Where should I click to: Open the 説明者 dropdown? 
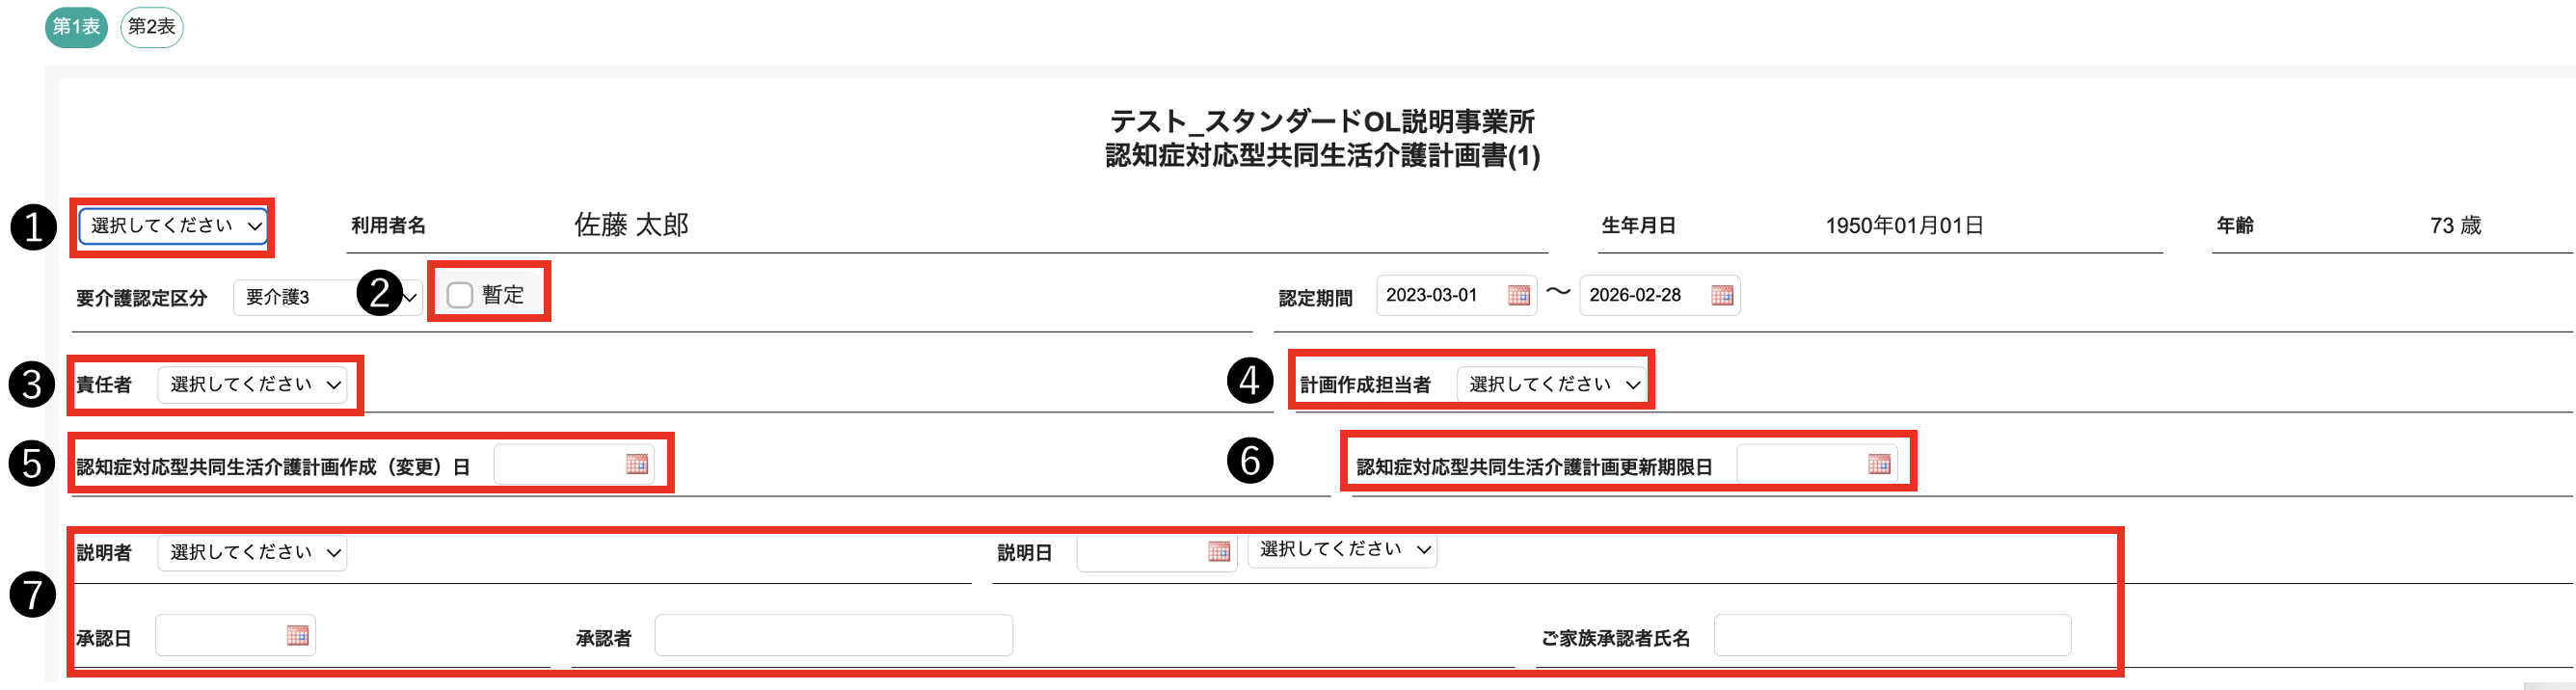pyautogui.click(x=252, y=552)
